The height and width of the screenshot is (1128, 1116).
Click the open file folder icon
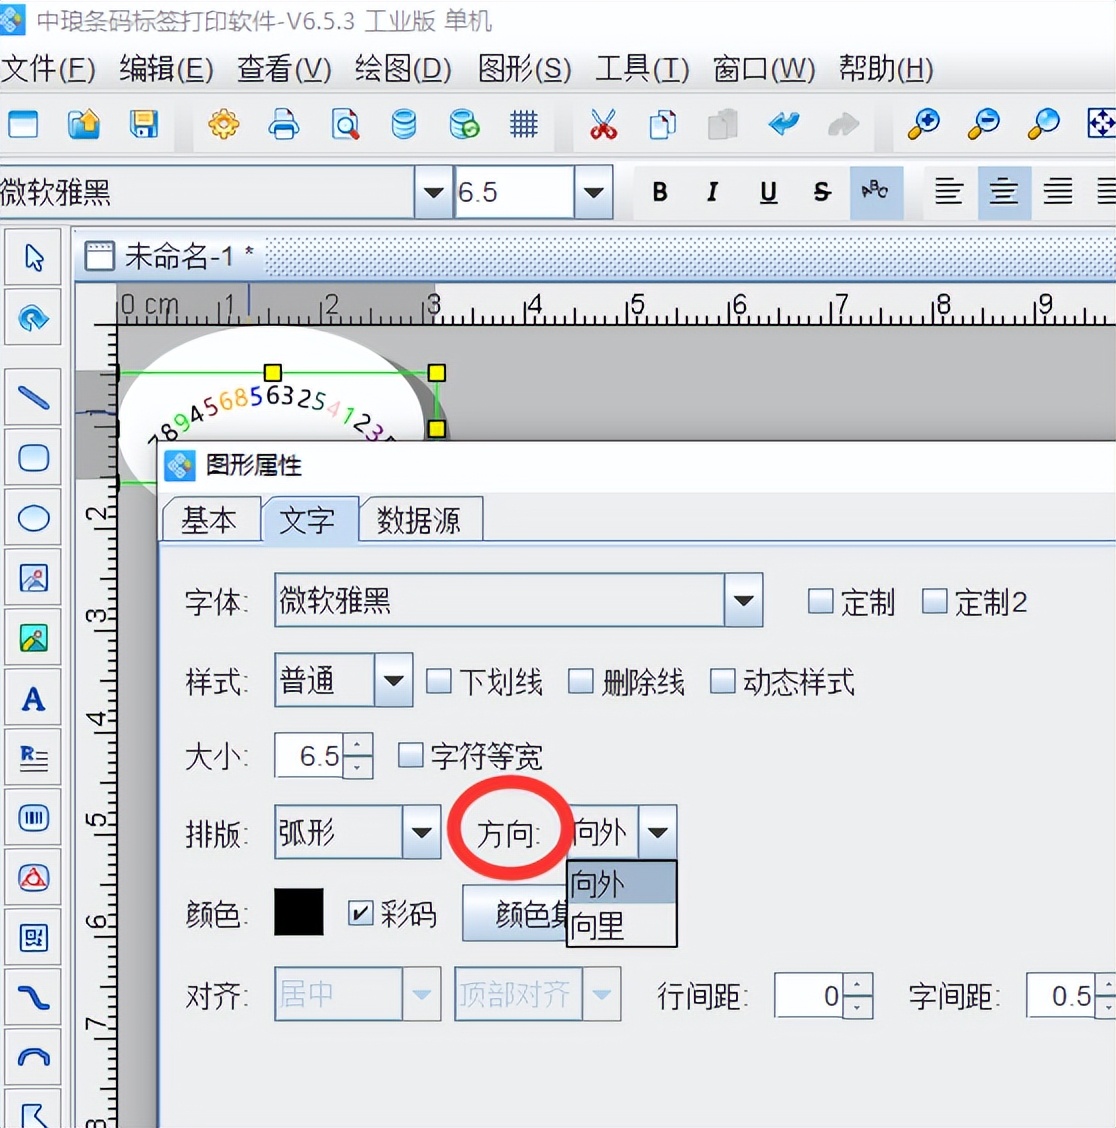(83, 124)
